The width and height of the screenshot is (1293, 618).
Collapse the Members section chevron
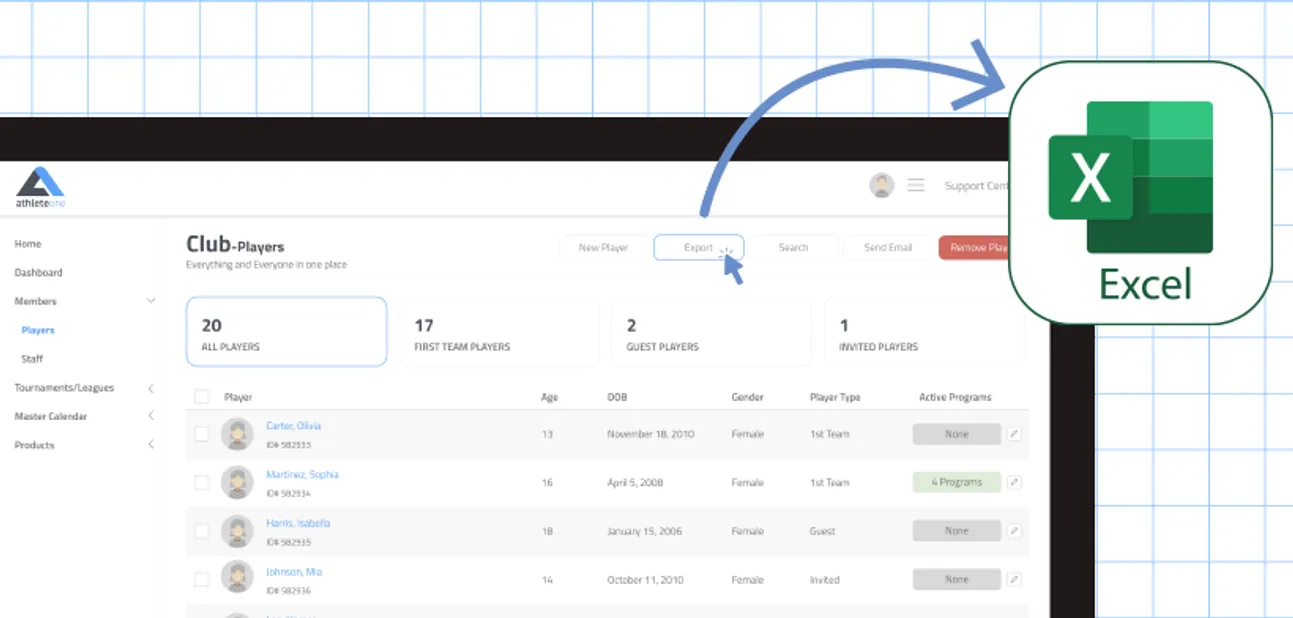[x=151, y=301]
